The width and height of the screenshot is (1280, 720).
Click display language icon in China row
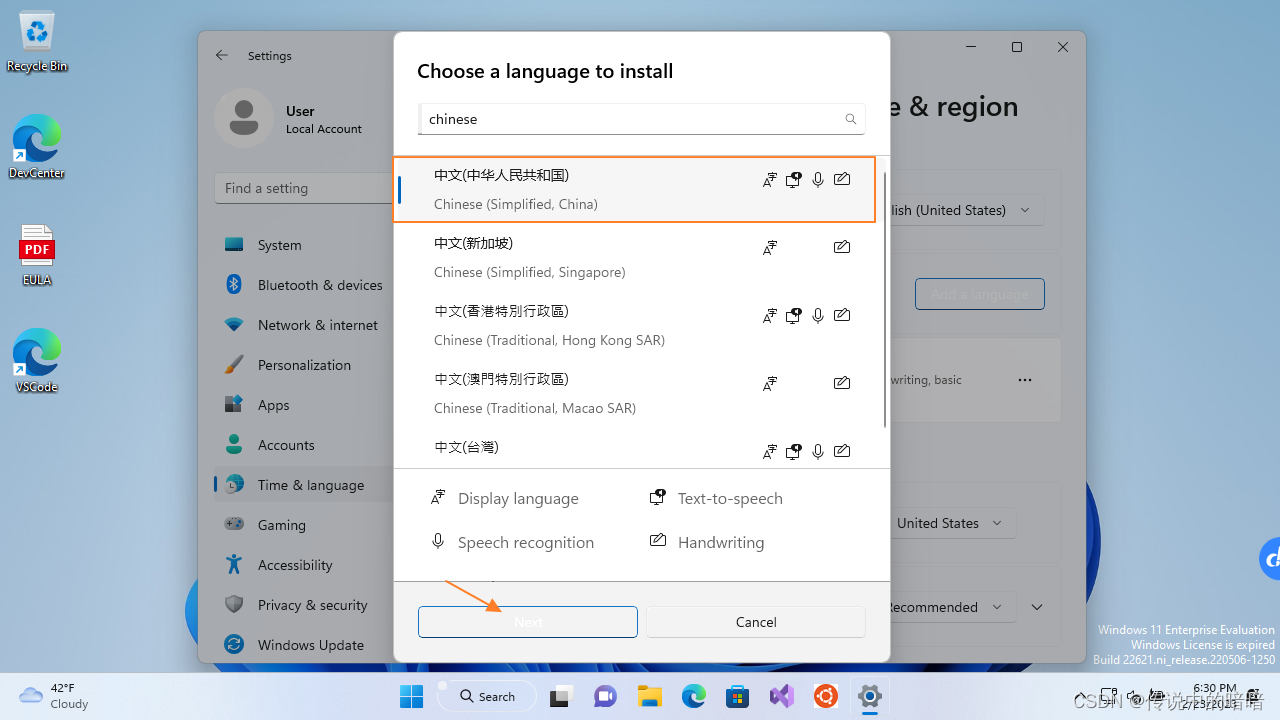pos(770,180)
